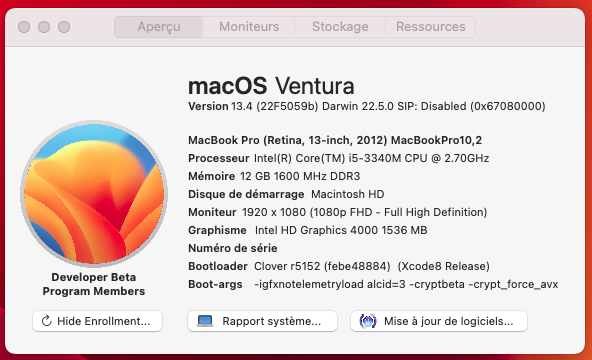
Task: Click the Hide Enrollment... button
Action: click(x=97, y=321)
